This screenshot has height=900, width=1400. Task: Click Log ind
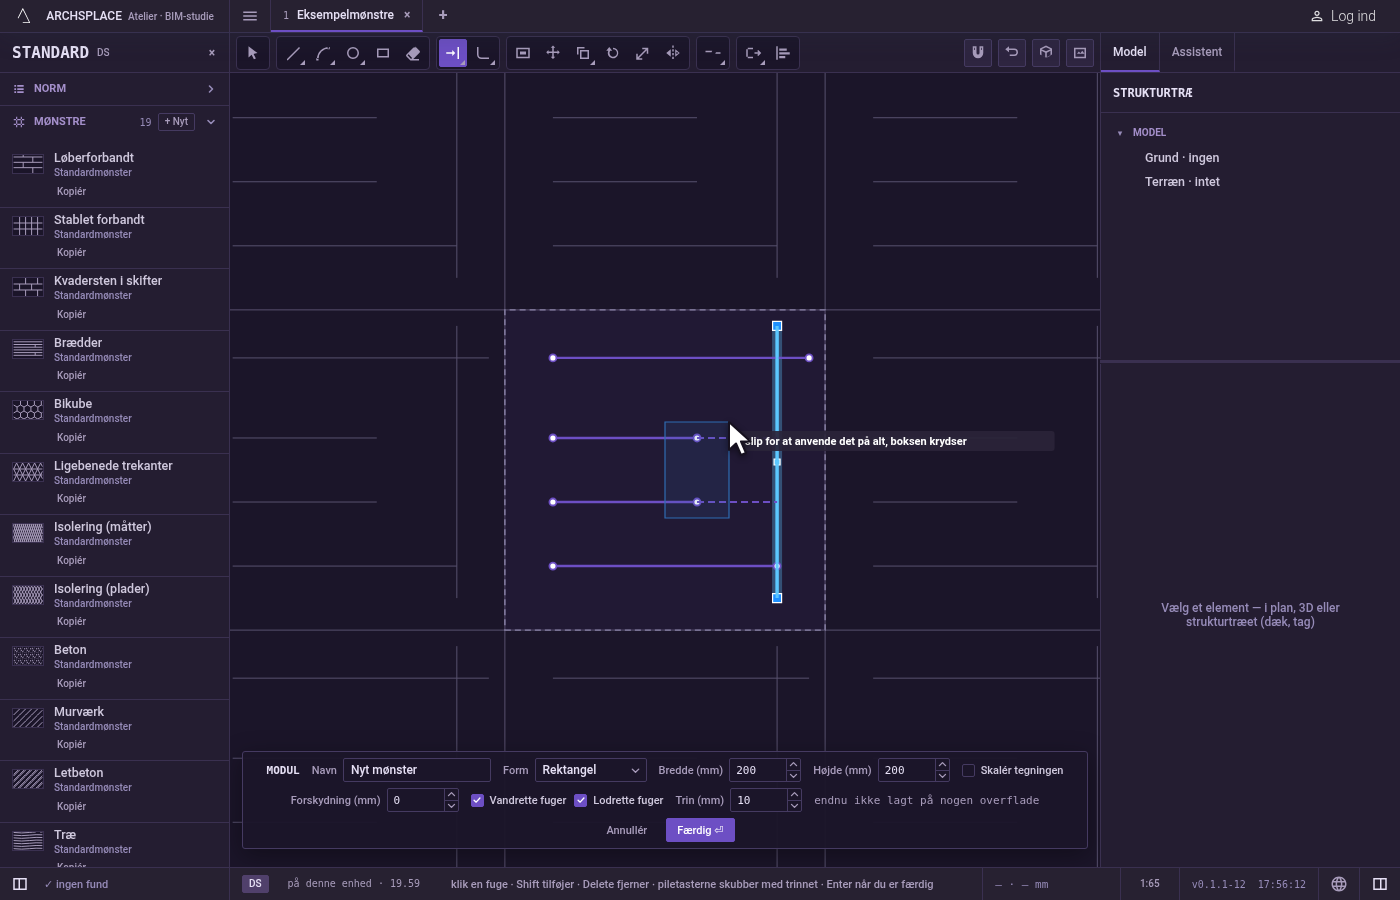[x=1343, y=16]
